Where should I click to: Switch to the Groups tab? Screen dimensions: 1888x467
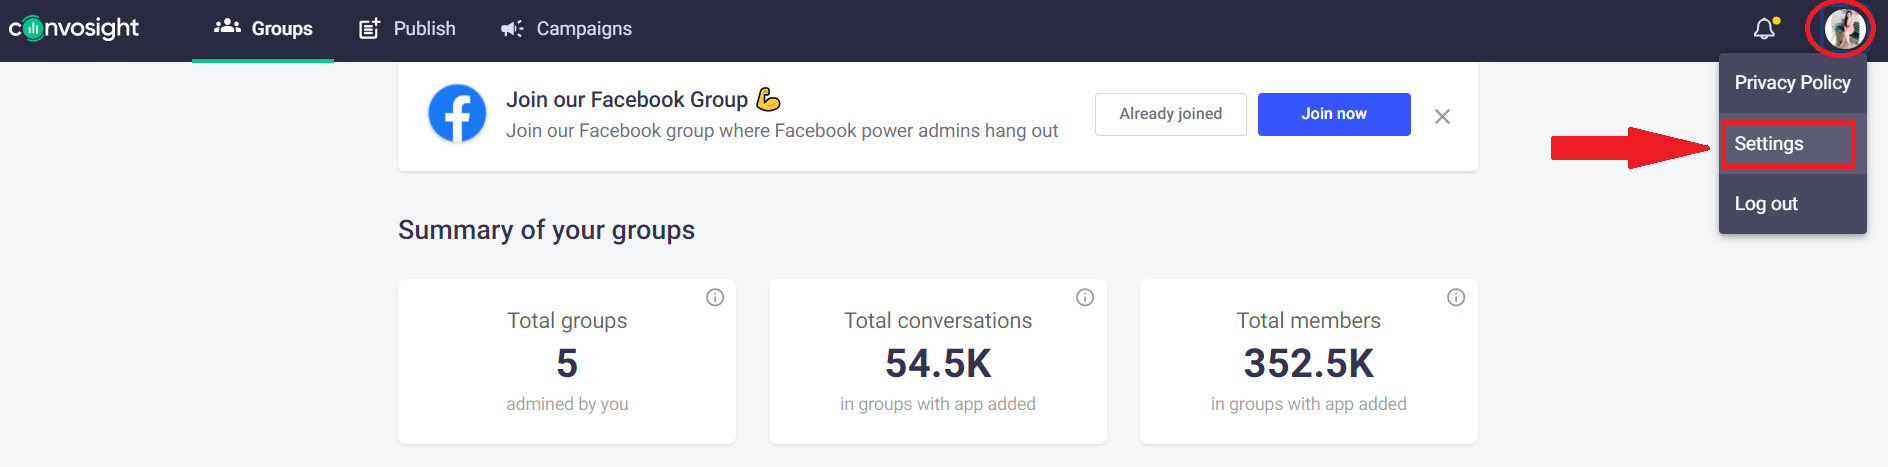click(x=263, y=30)
